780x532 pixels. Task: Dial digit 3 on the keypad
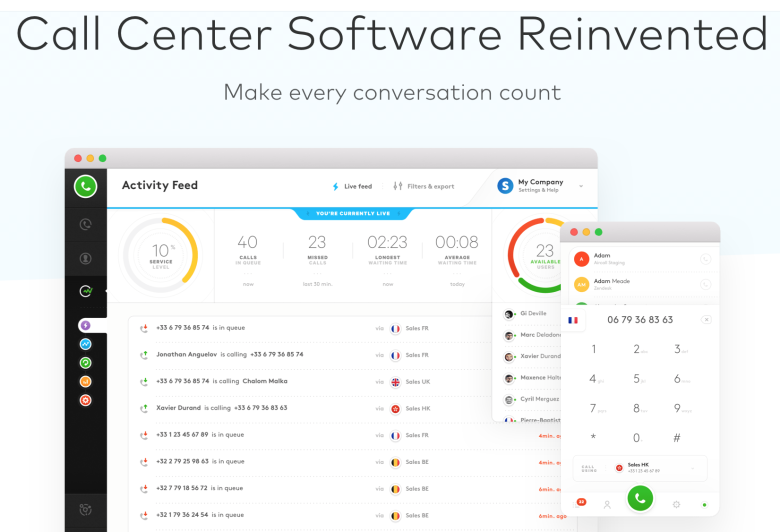pyautogui.click(x=680, y=349)
